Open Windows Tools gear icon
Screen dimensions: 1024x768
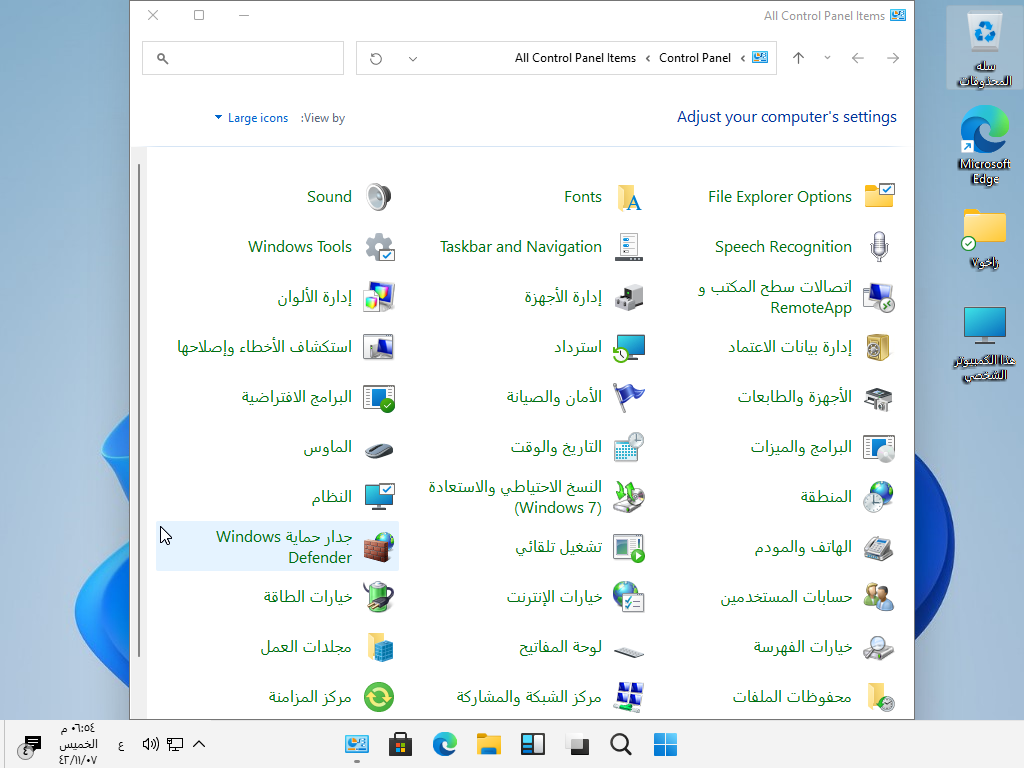tap(379, 247)
